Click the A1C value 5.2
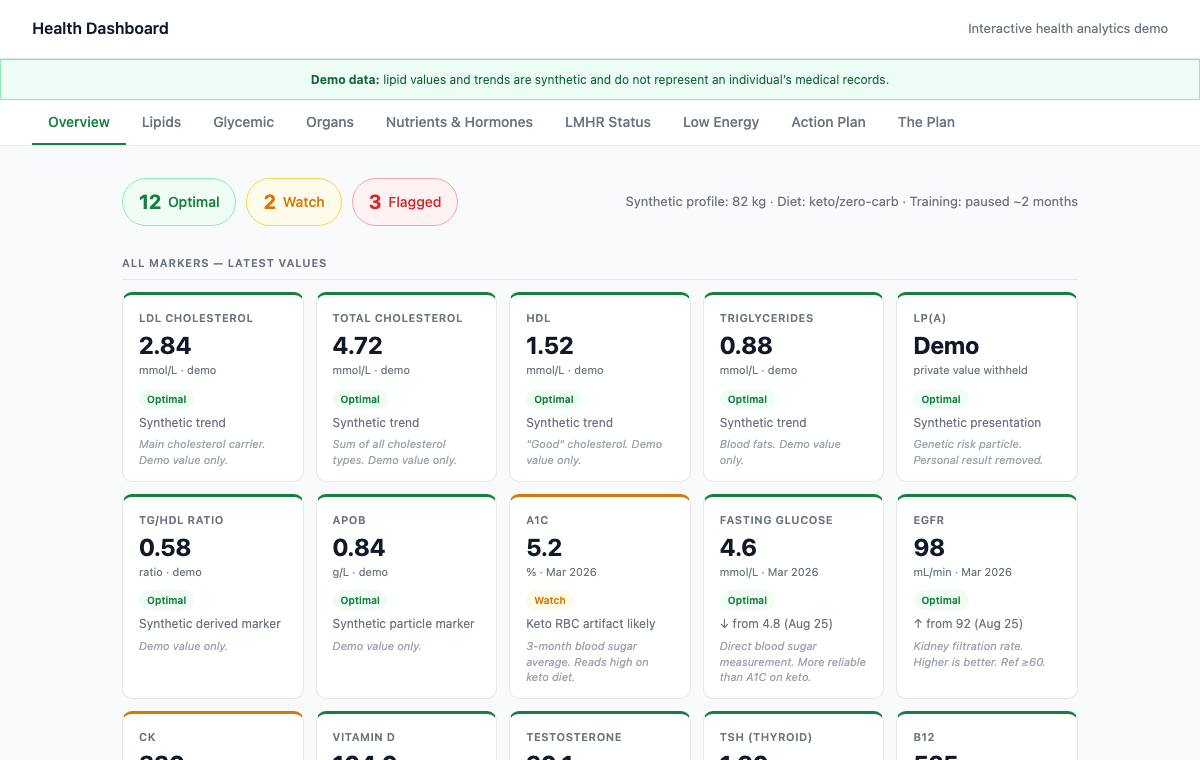Viewport: 1200px width, 760px height. click(544, 548)
